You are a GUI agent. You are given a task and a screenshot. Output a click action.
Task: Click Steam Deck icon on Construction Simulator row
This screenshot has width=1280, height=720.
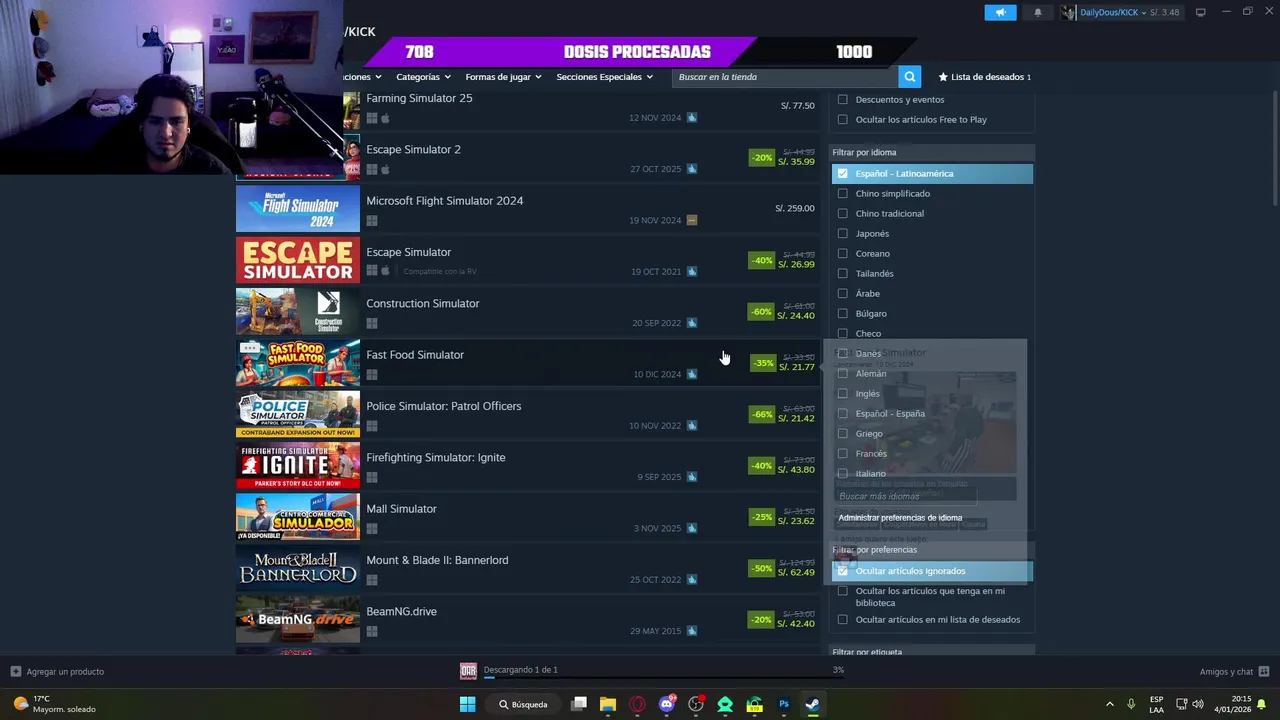tap(692, 323)
